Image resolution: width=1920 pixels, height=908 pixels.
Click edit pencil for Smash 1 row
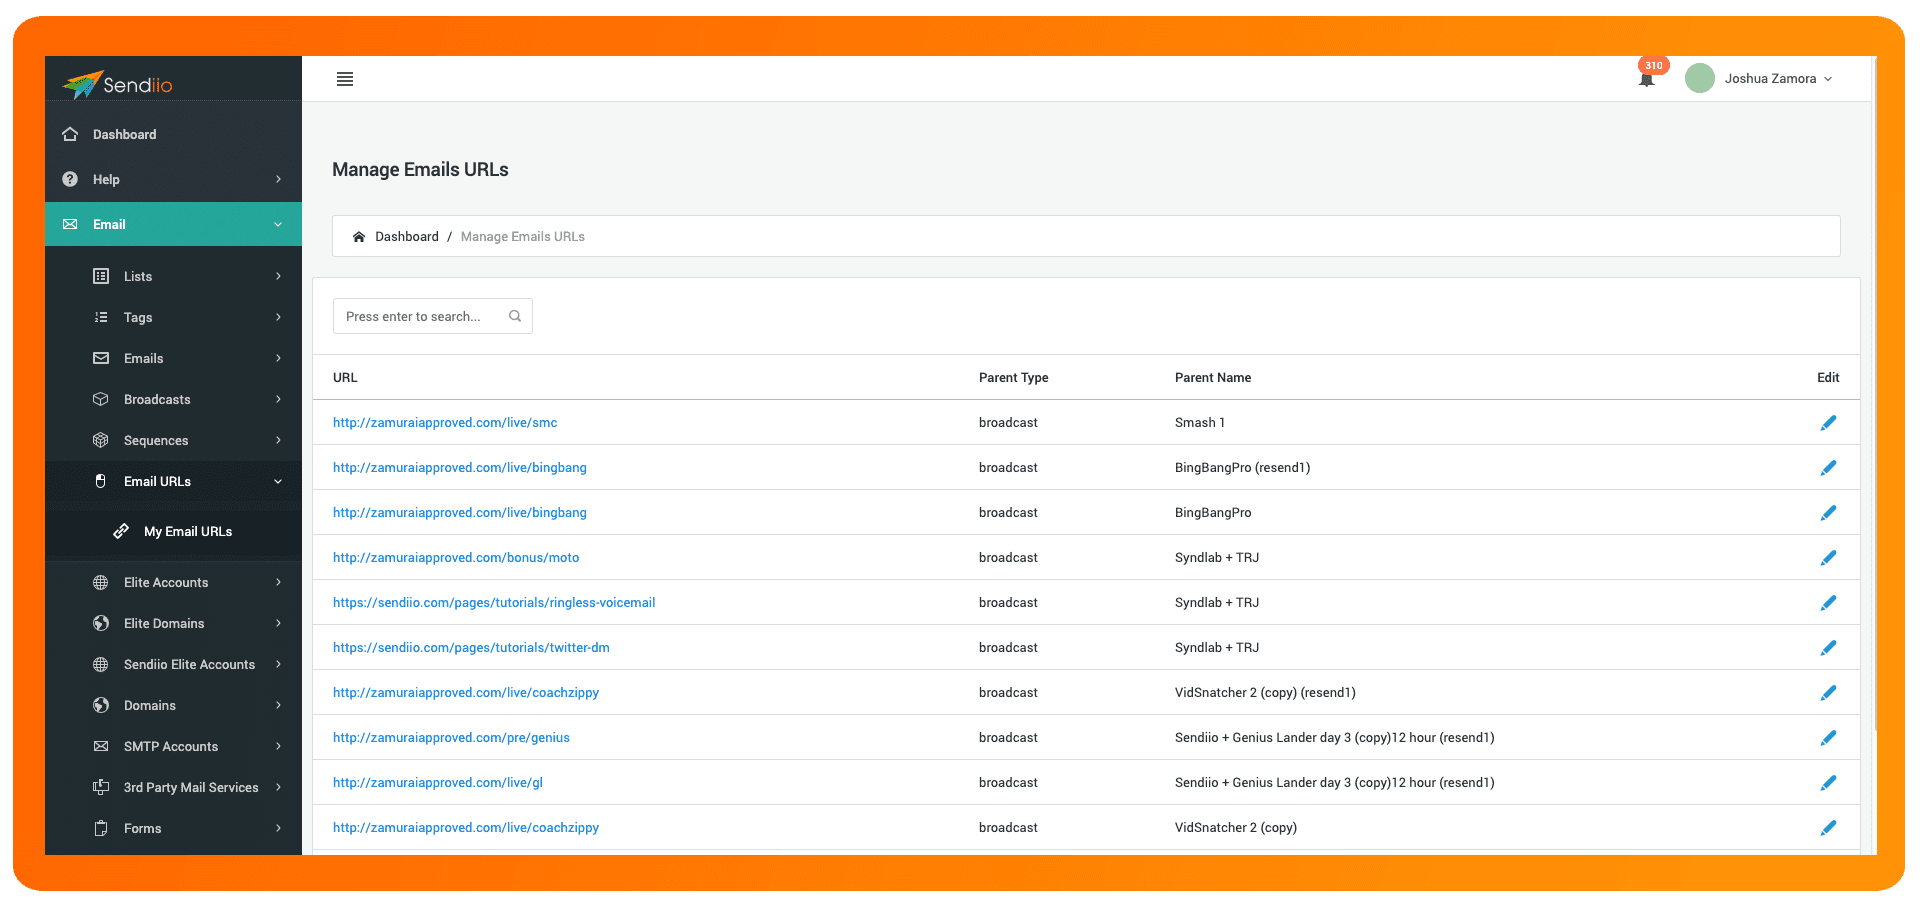click(x=1828, y=423)
